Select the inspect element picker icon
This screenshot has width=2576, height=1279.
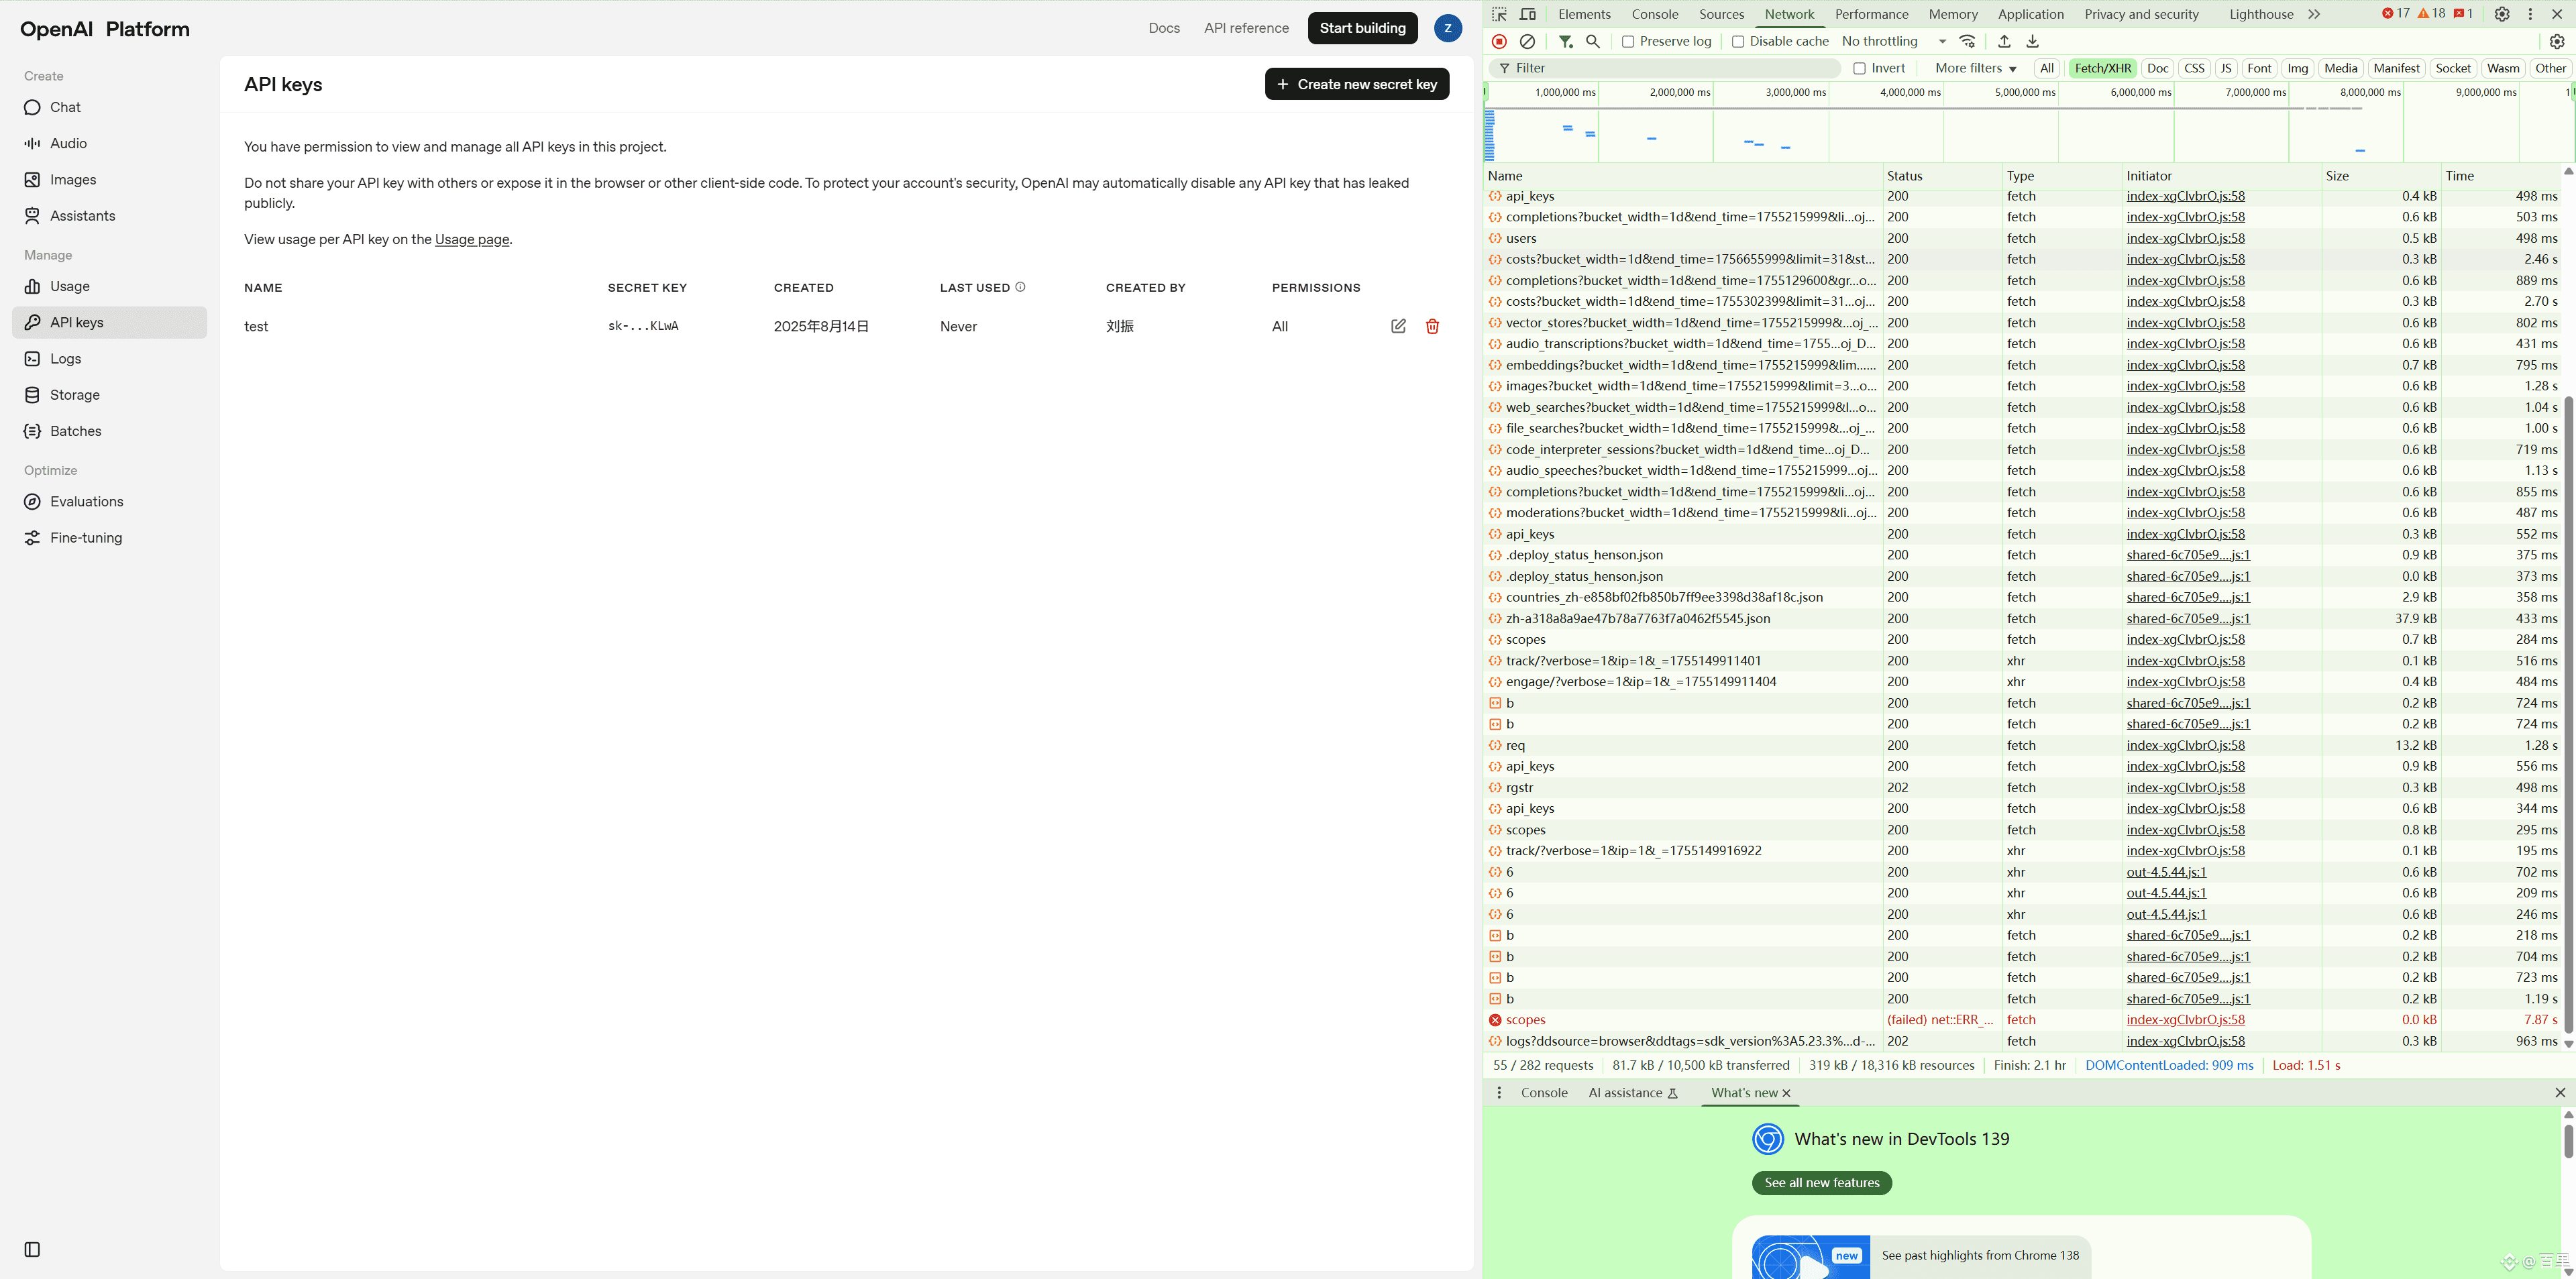click(x=1499, y=14)
